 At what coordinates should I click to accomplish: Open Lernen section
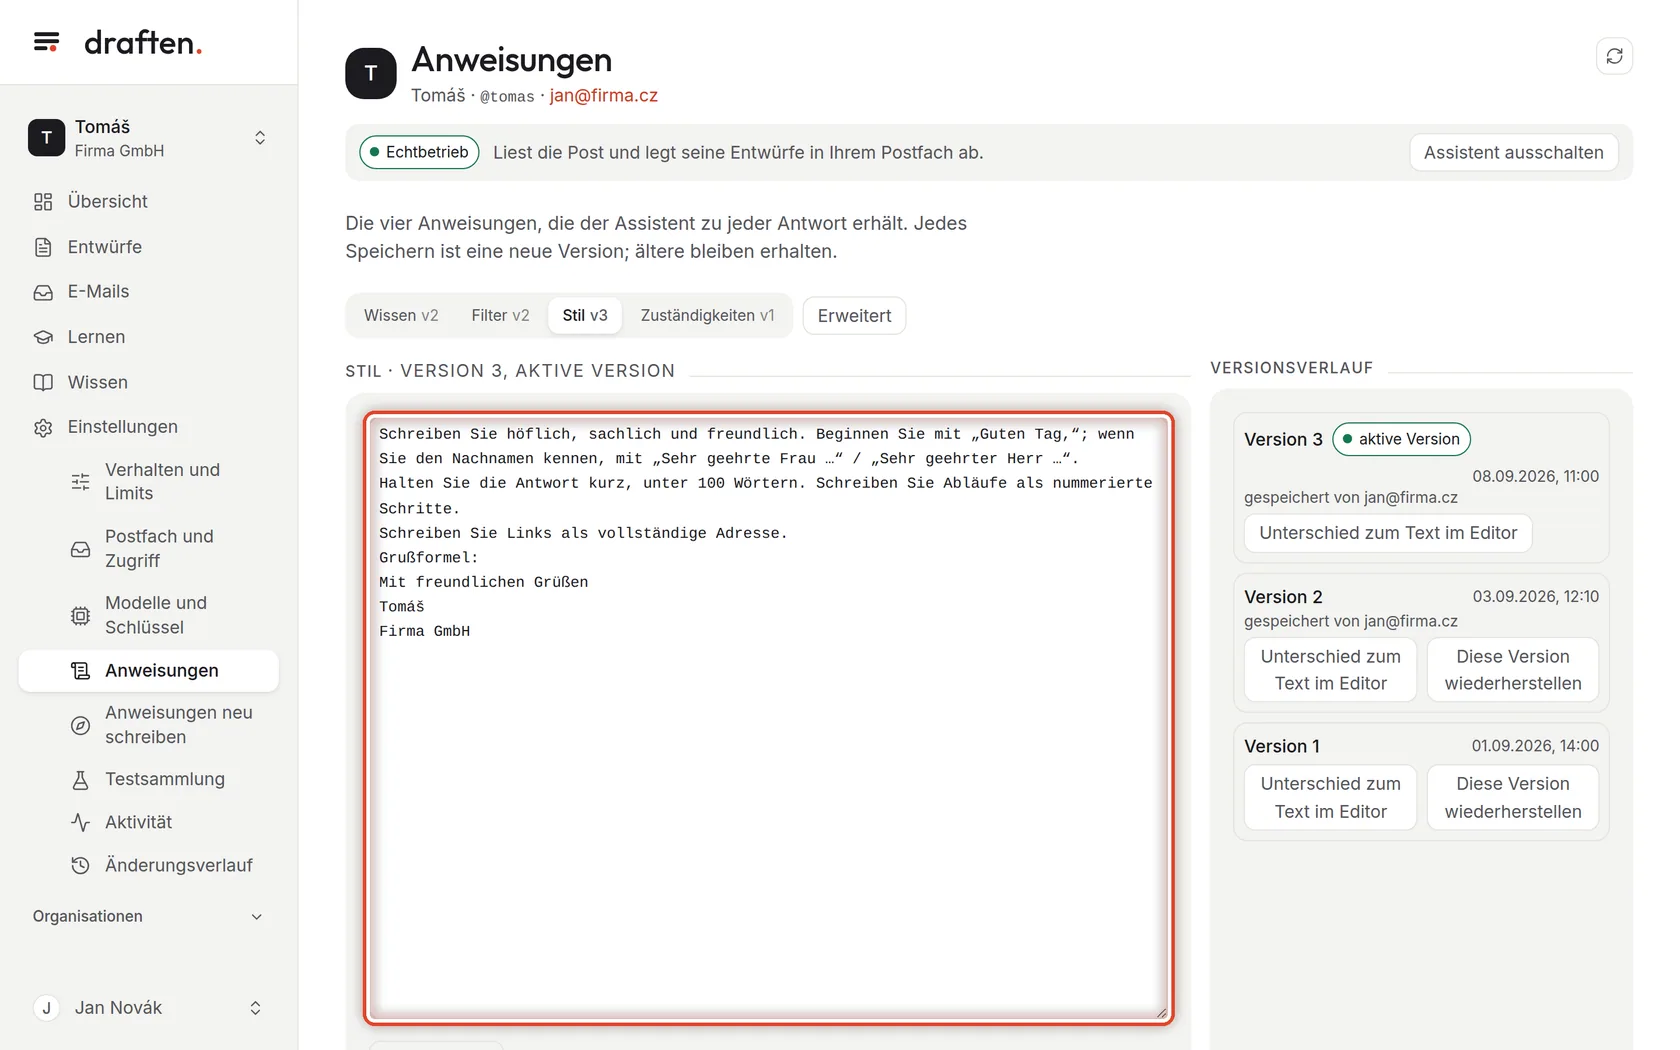click(x=148, y=337)
